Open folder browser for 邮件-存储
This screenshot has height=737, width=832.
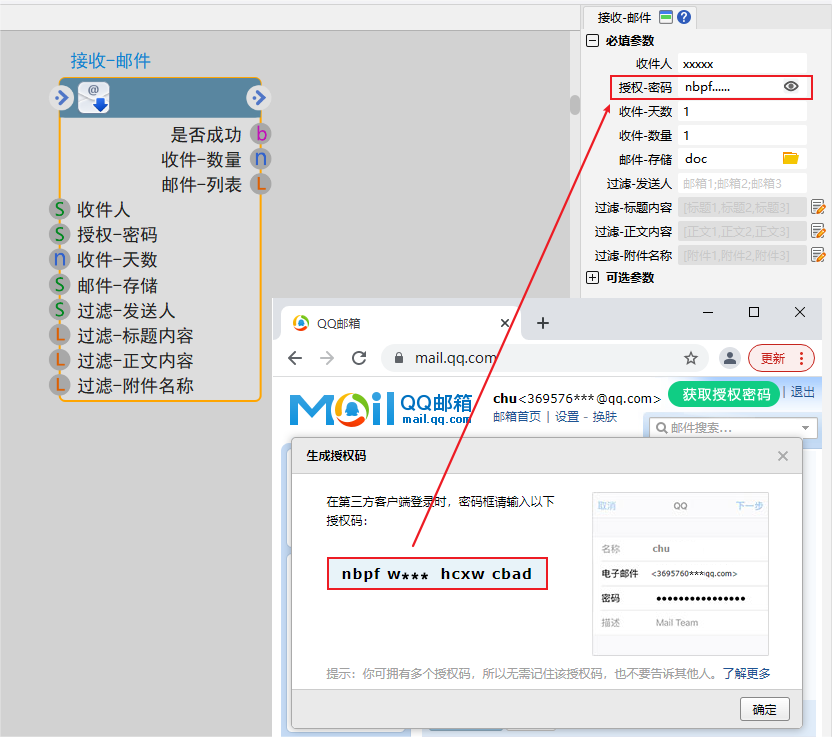[x=791, y=158]
